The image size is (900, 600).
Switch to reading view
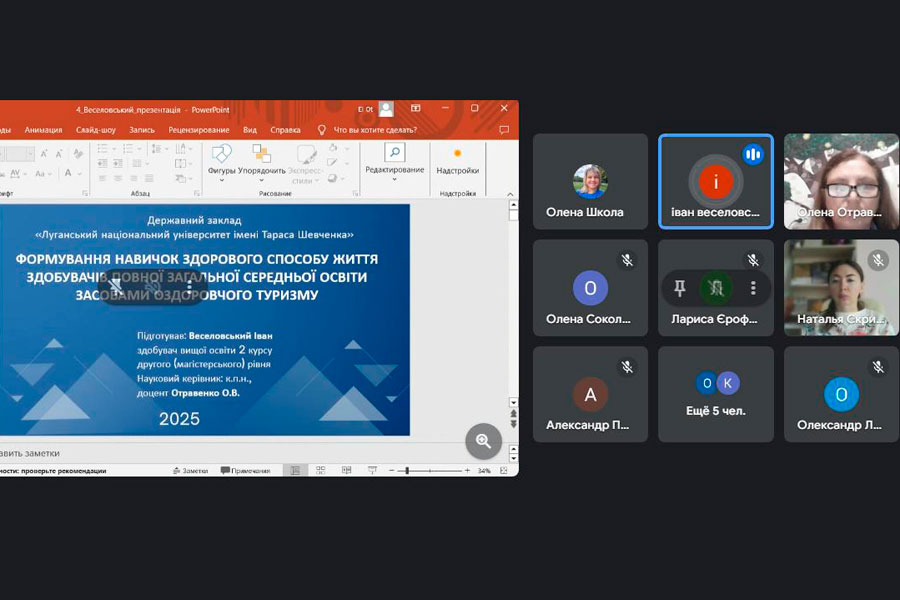(x=346, y=470)
